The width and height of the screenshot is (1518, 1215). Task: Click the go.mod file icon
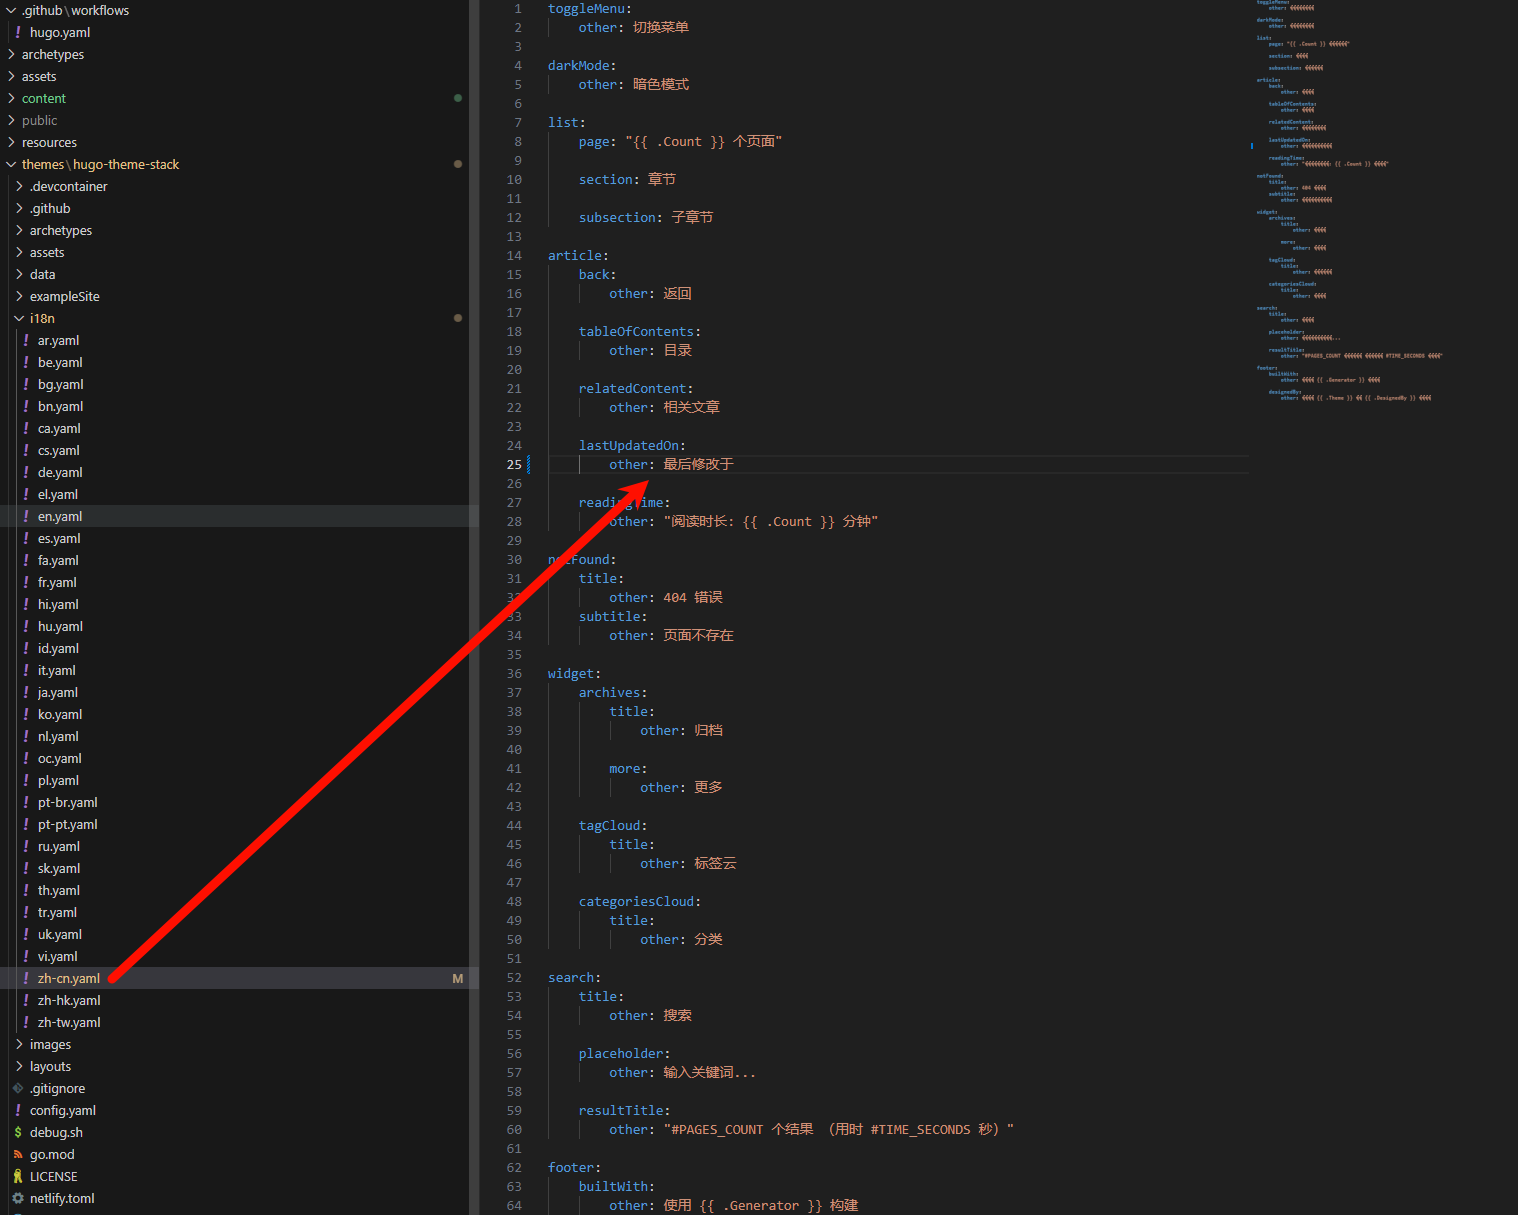pos(18,1154)
